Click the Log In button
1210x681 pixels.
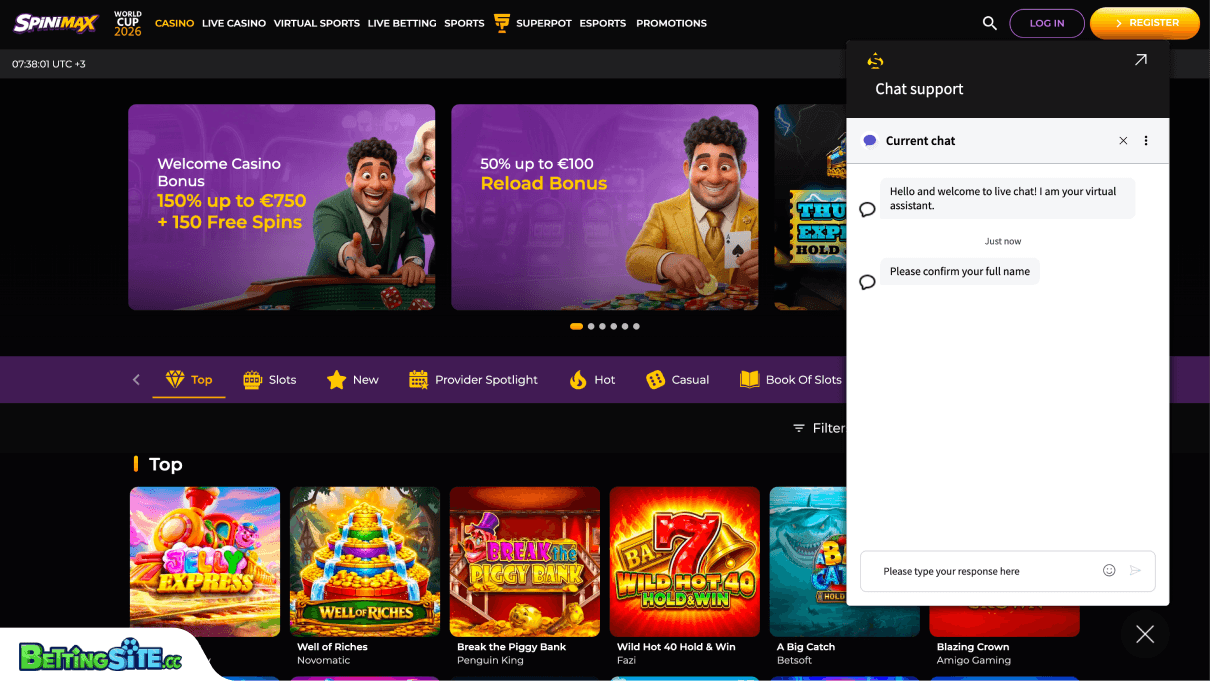(1047, 23)
